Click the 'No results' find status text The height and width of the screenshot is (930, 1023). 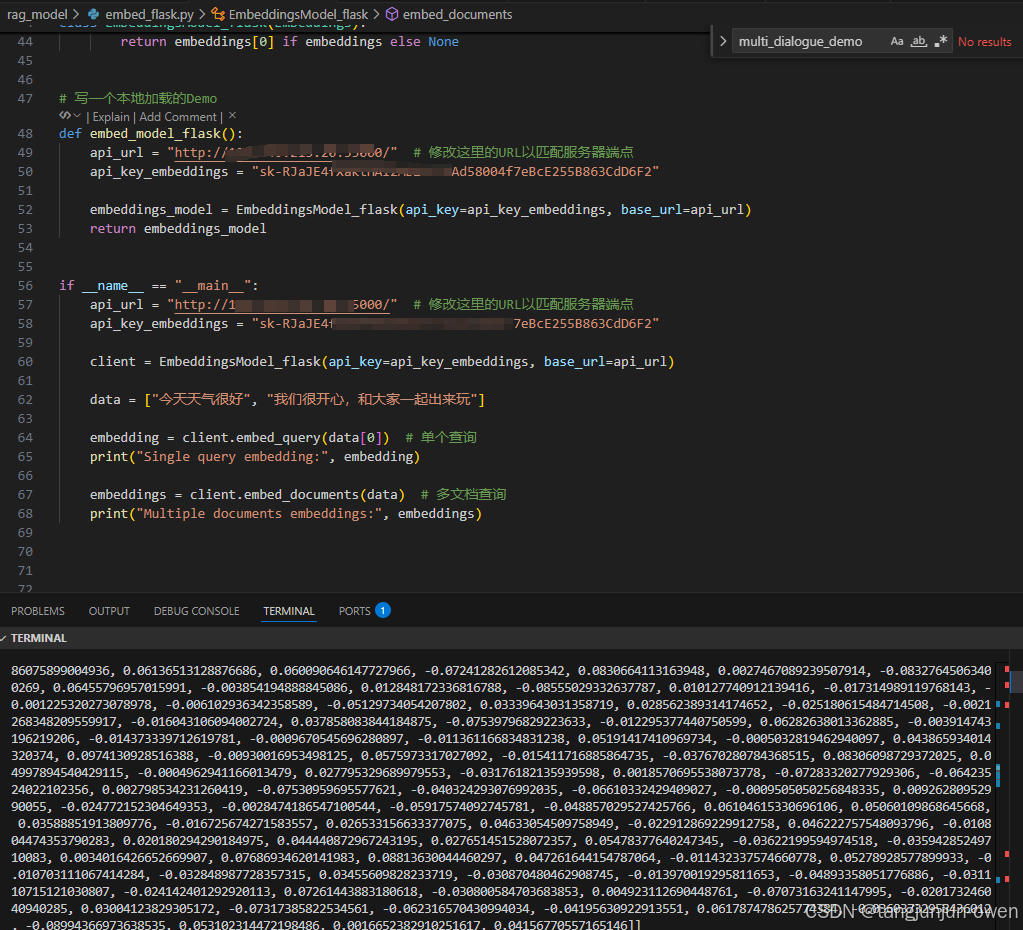click(985, 42)
